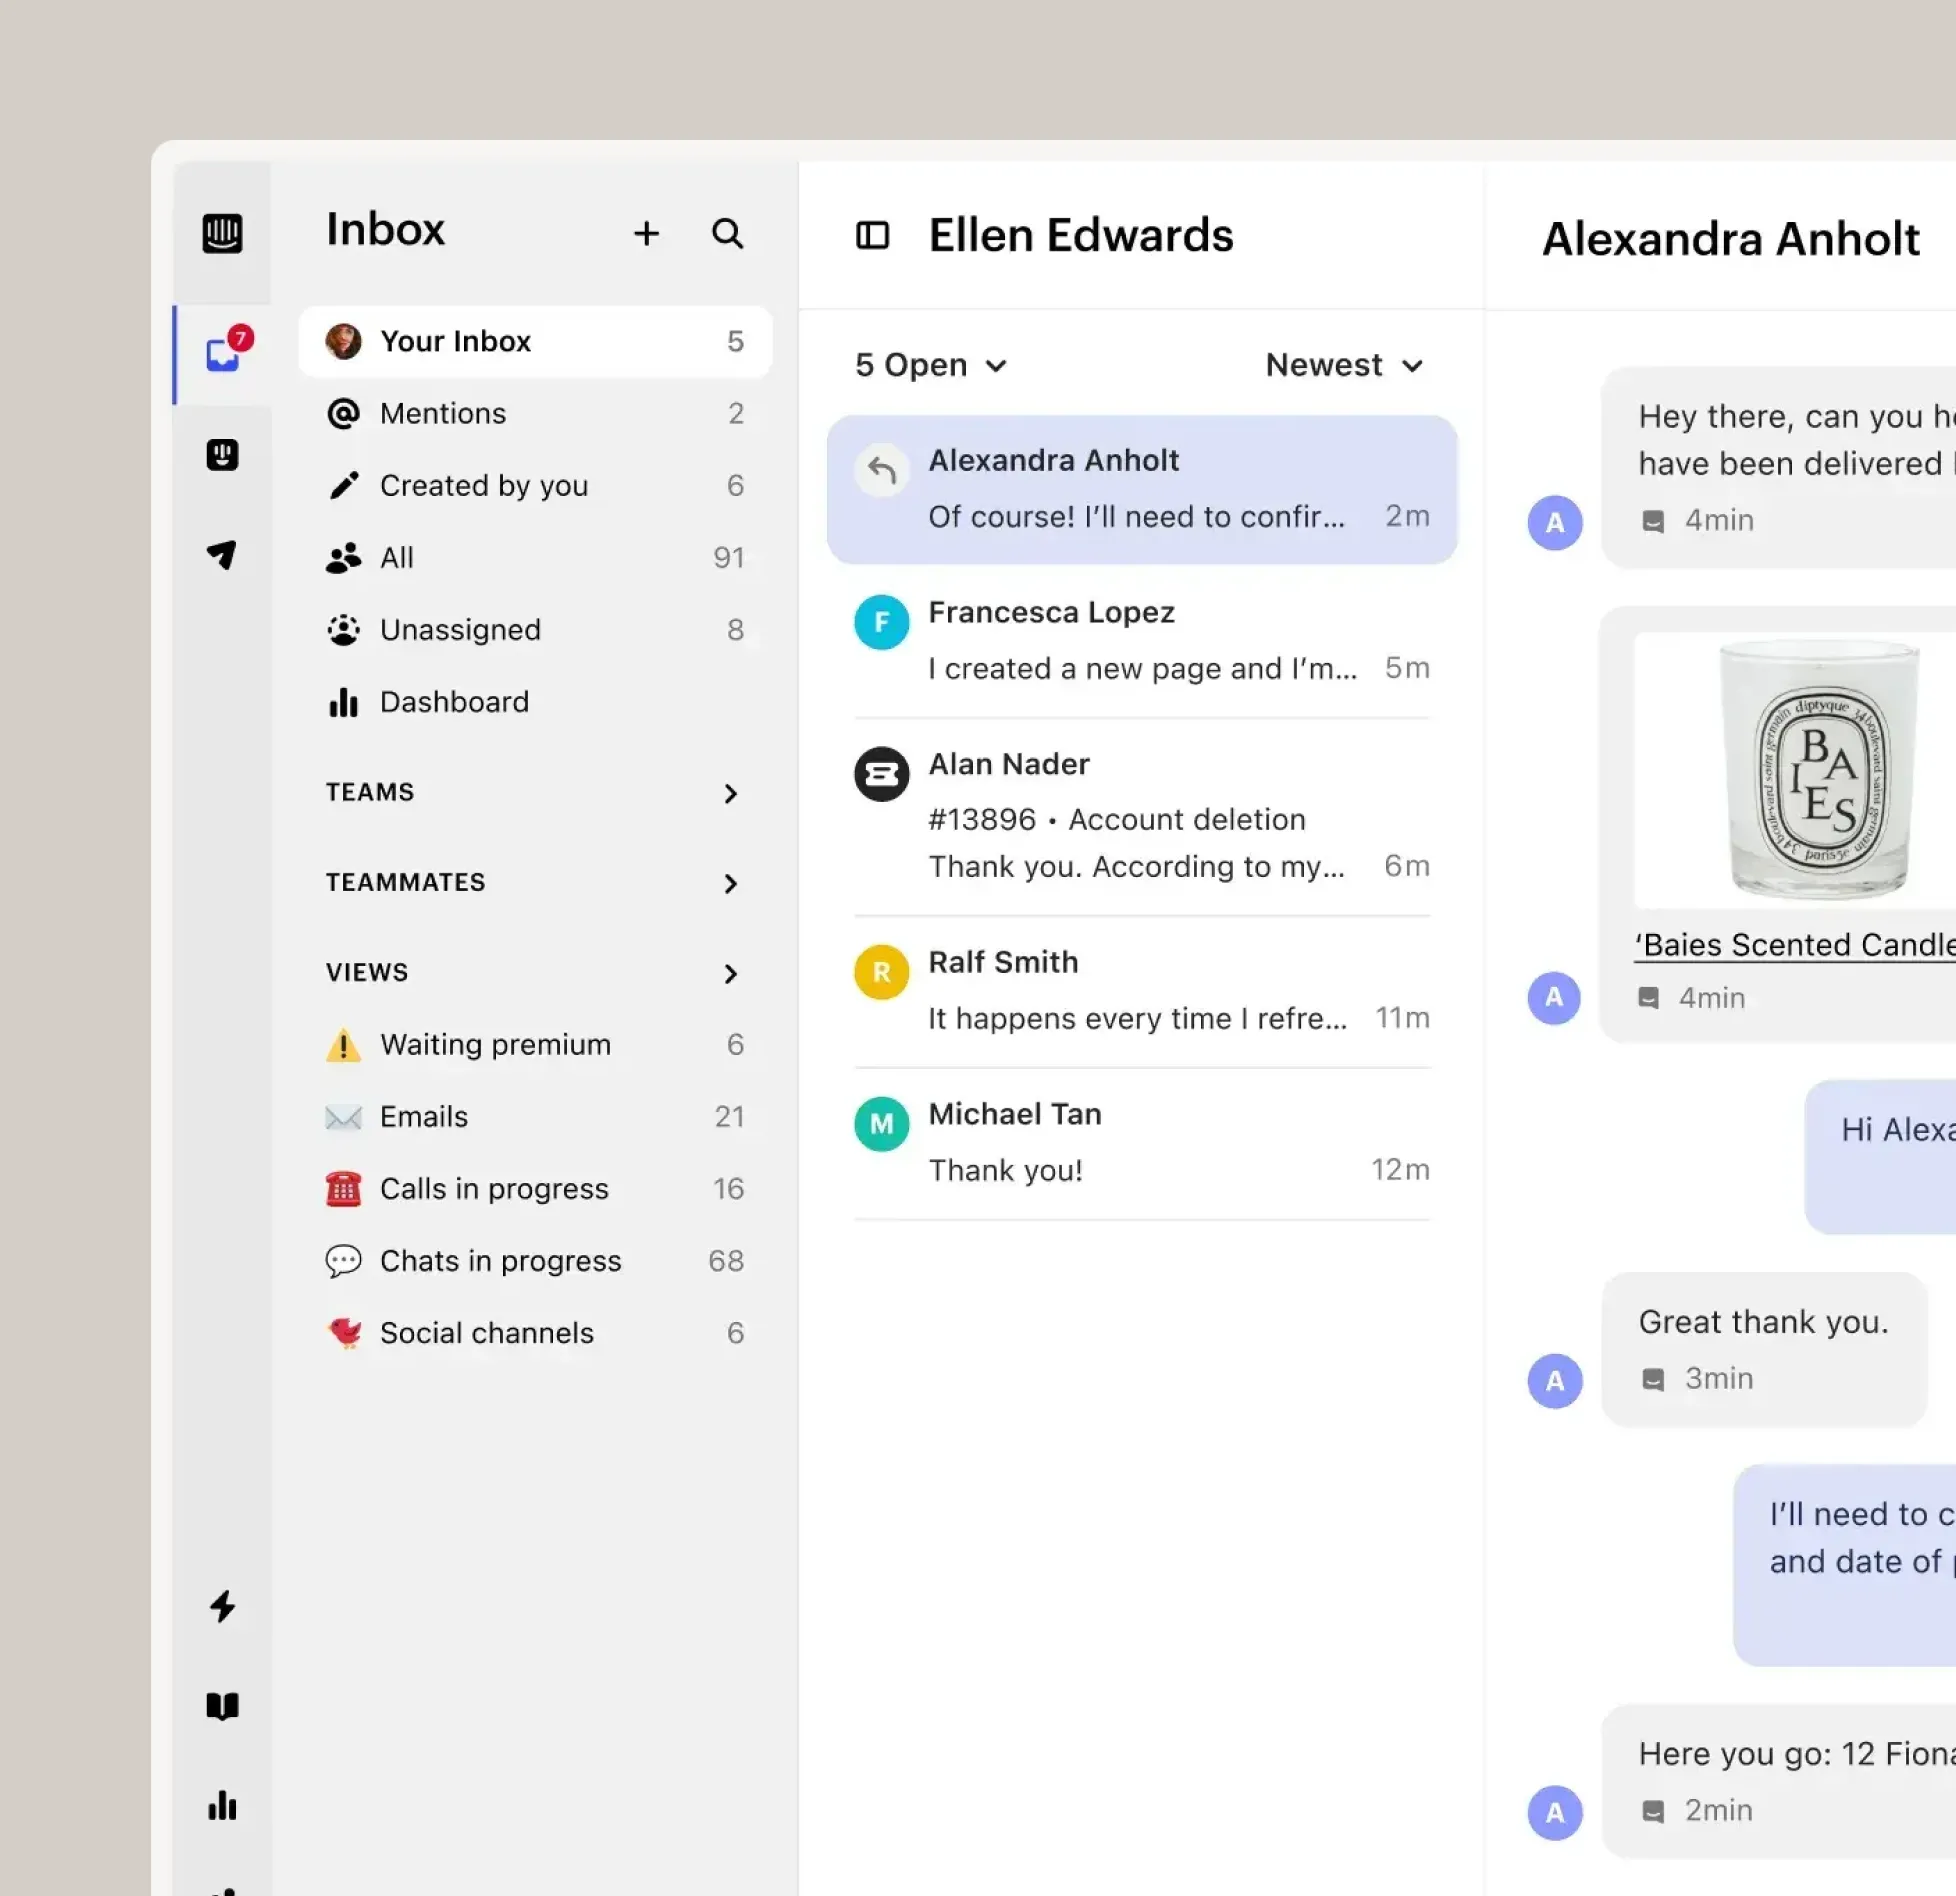Open the Reports bar chart icon

pyautogui.click(x=222, y=1805)
